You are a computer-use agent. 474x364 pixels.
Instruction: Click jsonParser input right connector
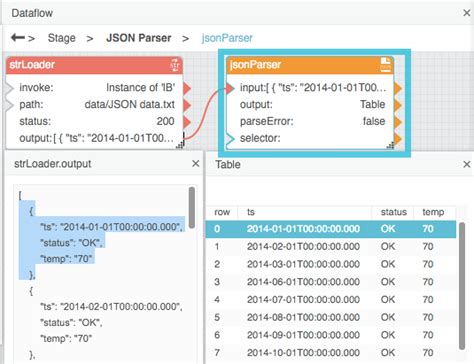click(x=398, y=88)
